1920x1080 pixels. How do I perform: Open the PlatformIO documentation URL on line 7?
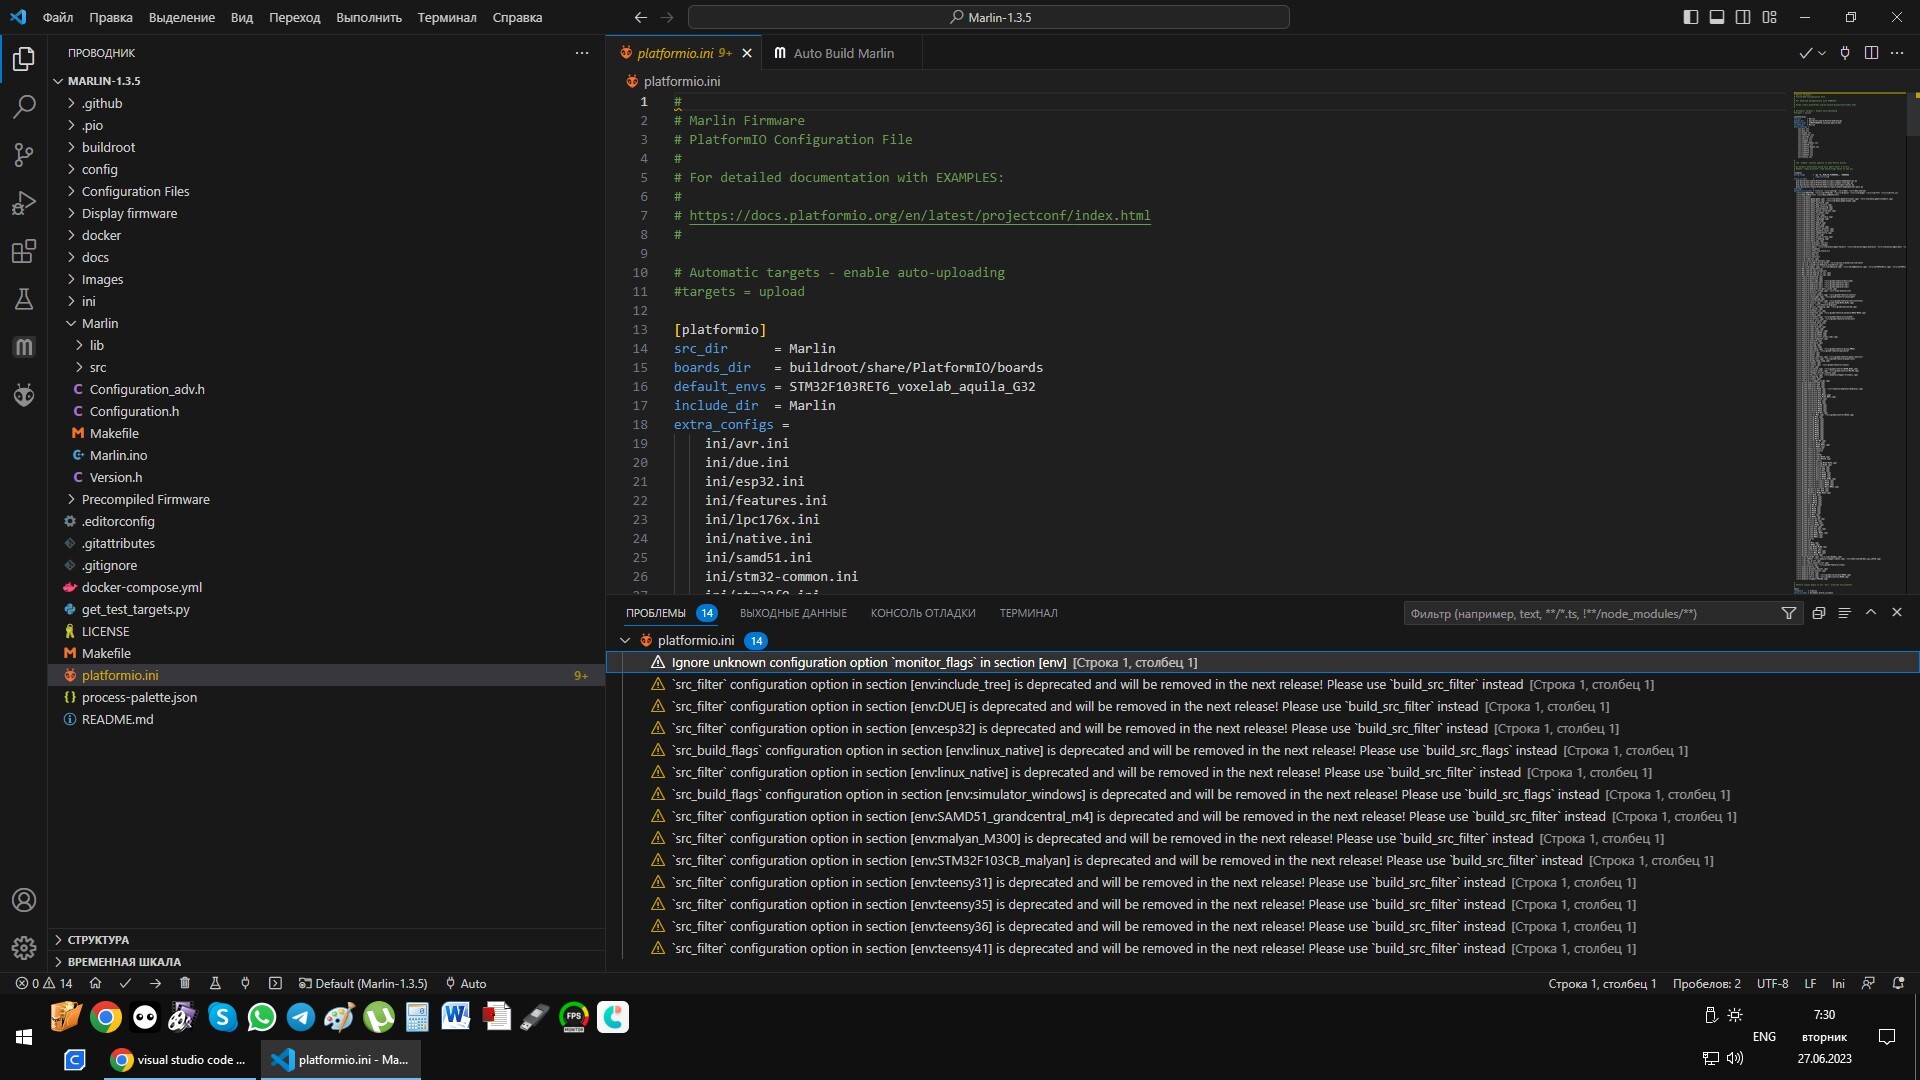click(x=919, y=215)
